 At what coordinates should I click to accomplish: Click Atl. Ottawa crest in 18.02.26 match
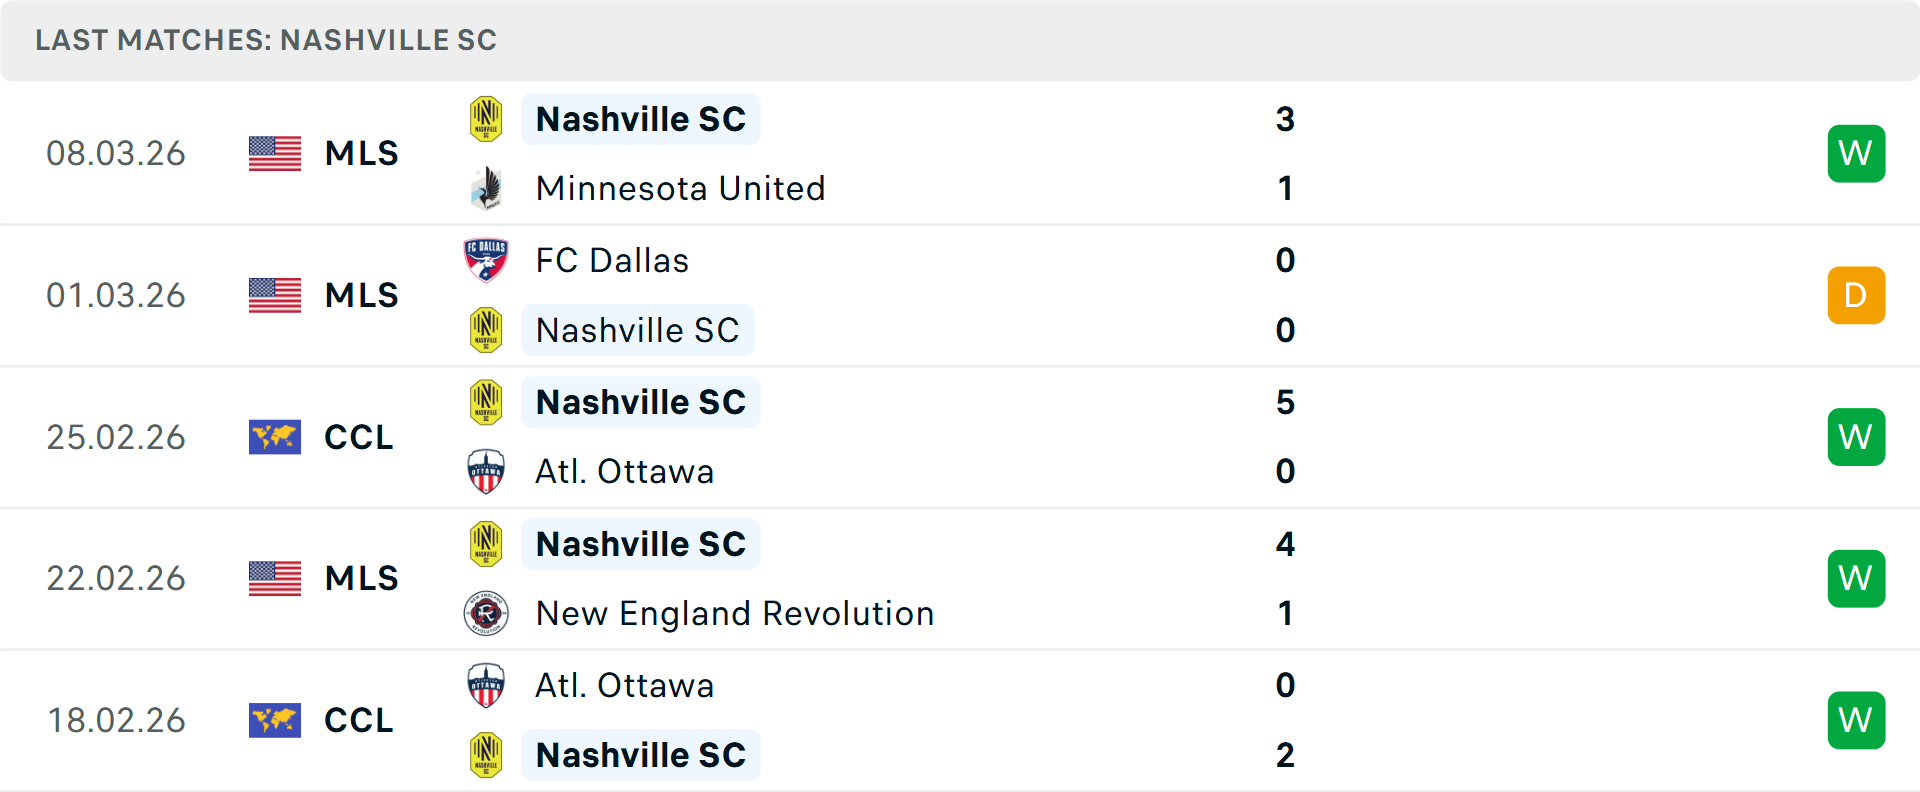[486, 685]
